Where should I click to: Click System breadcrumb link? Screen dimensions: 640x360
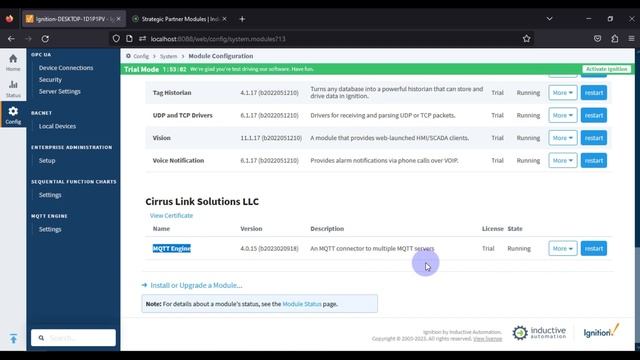[168, 56]
